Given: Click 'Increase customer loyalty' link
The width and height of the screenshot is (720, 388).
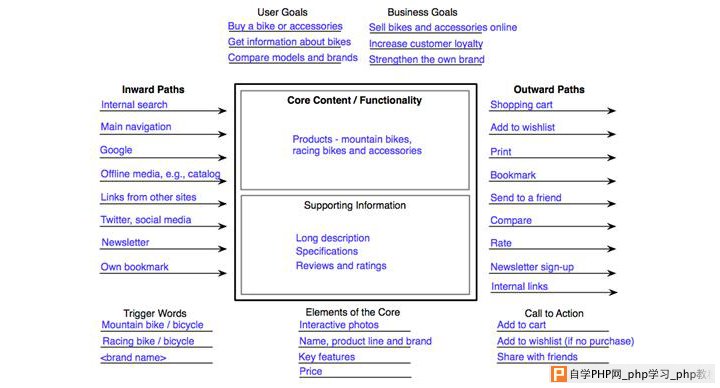Looking at the screenshot, I should point(426,44).
